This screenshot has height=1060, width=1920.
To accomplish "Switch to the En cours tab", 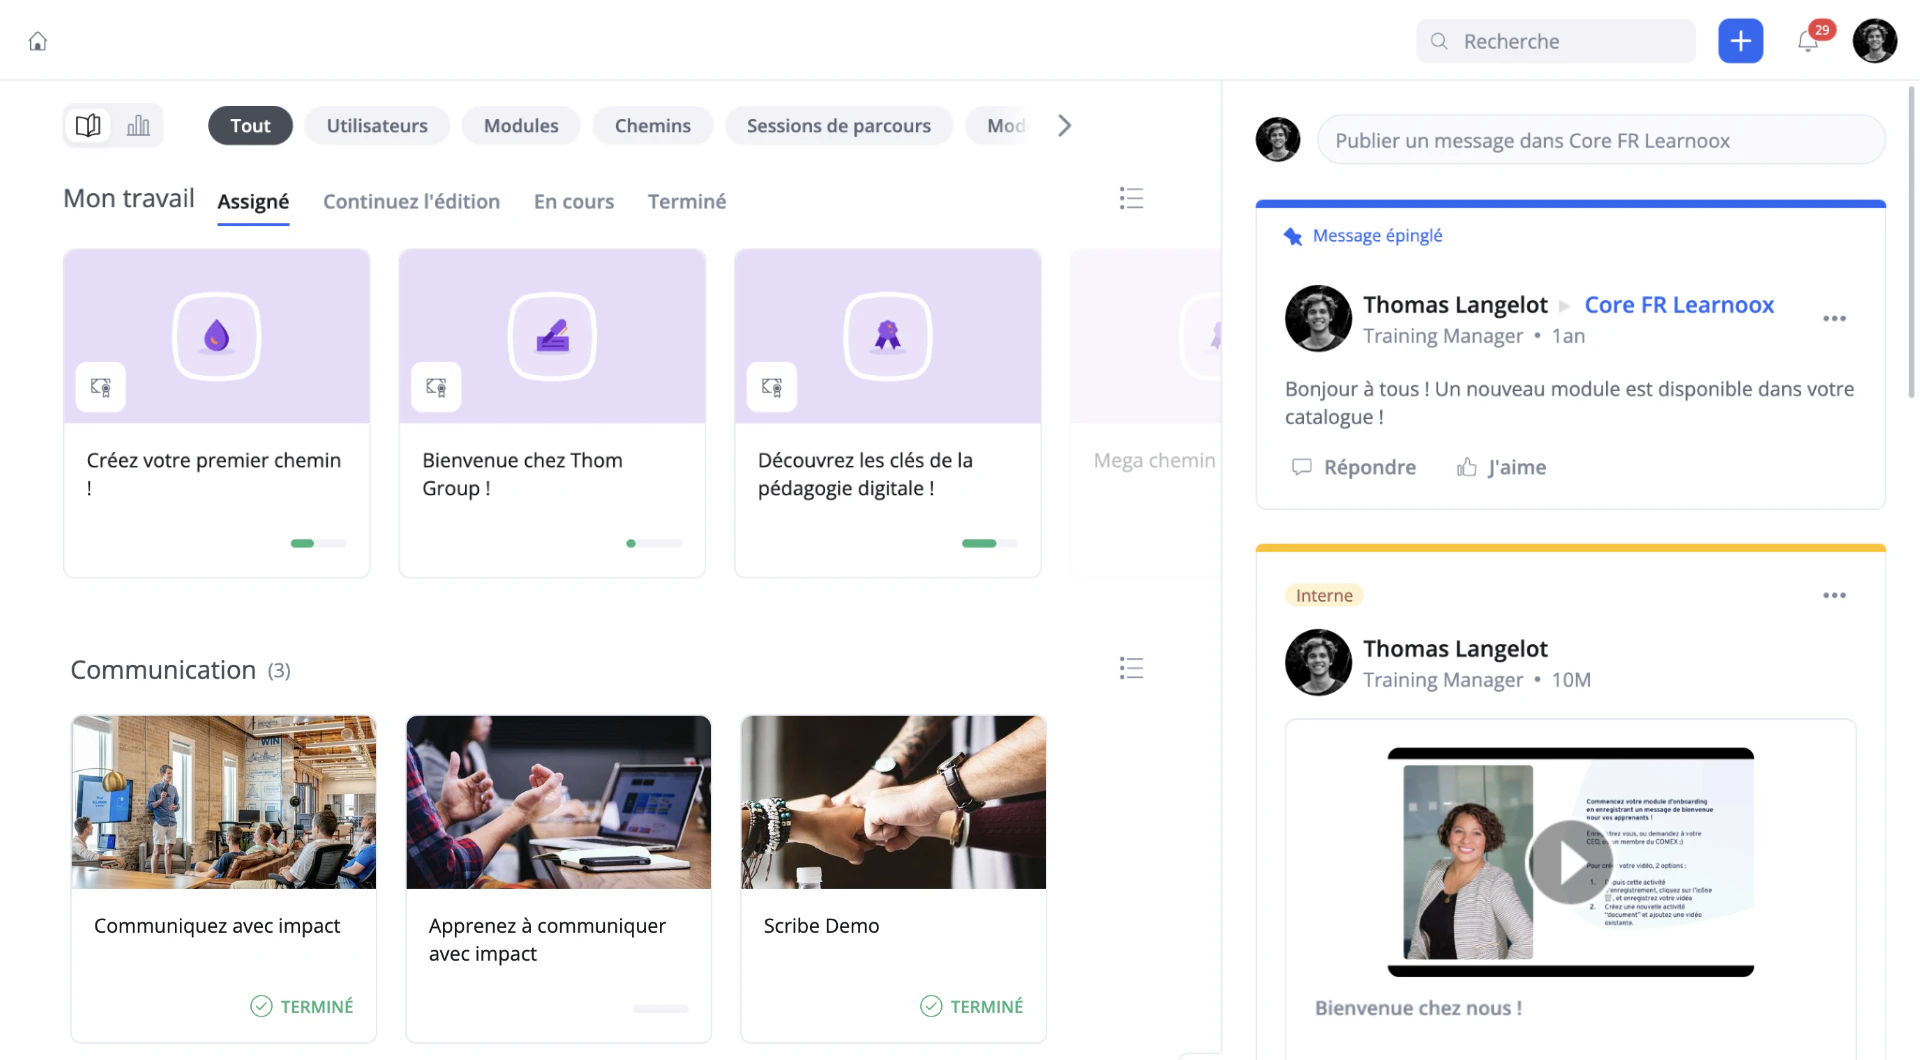I will (574, 201).
